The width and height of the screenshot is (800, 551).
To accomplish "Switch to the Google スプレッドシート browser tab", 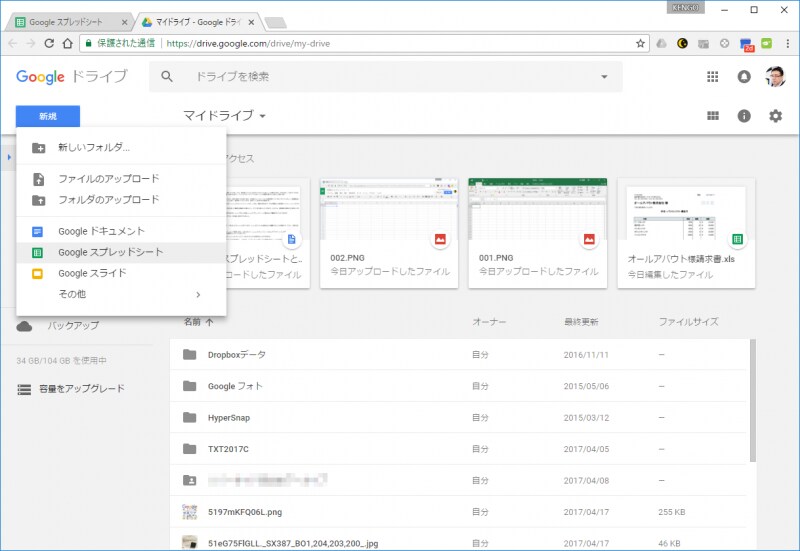I will pos(69,22).
